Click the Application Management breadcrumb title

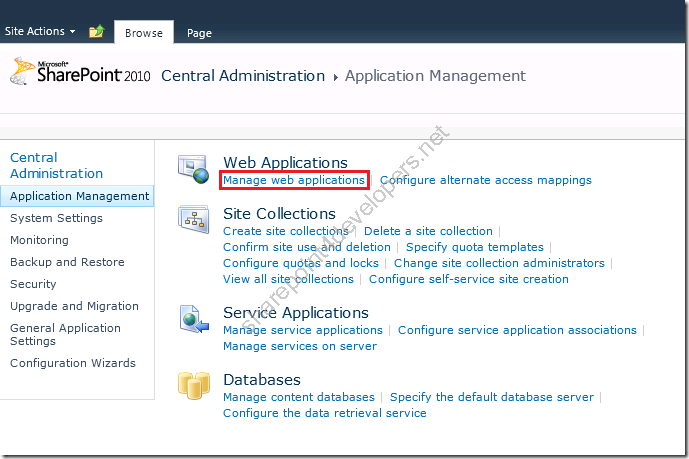tap(435, 76)
